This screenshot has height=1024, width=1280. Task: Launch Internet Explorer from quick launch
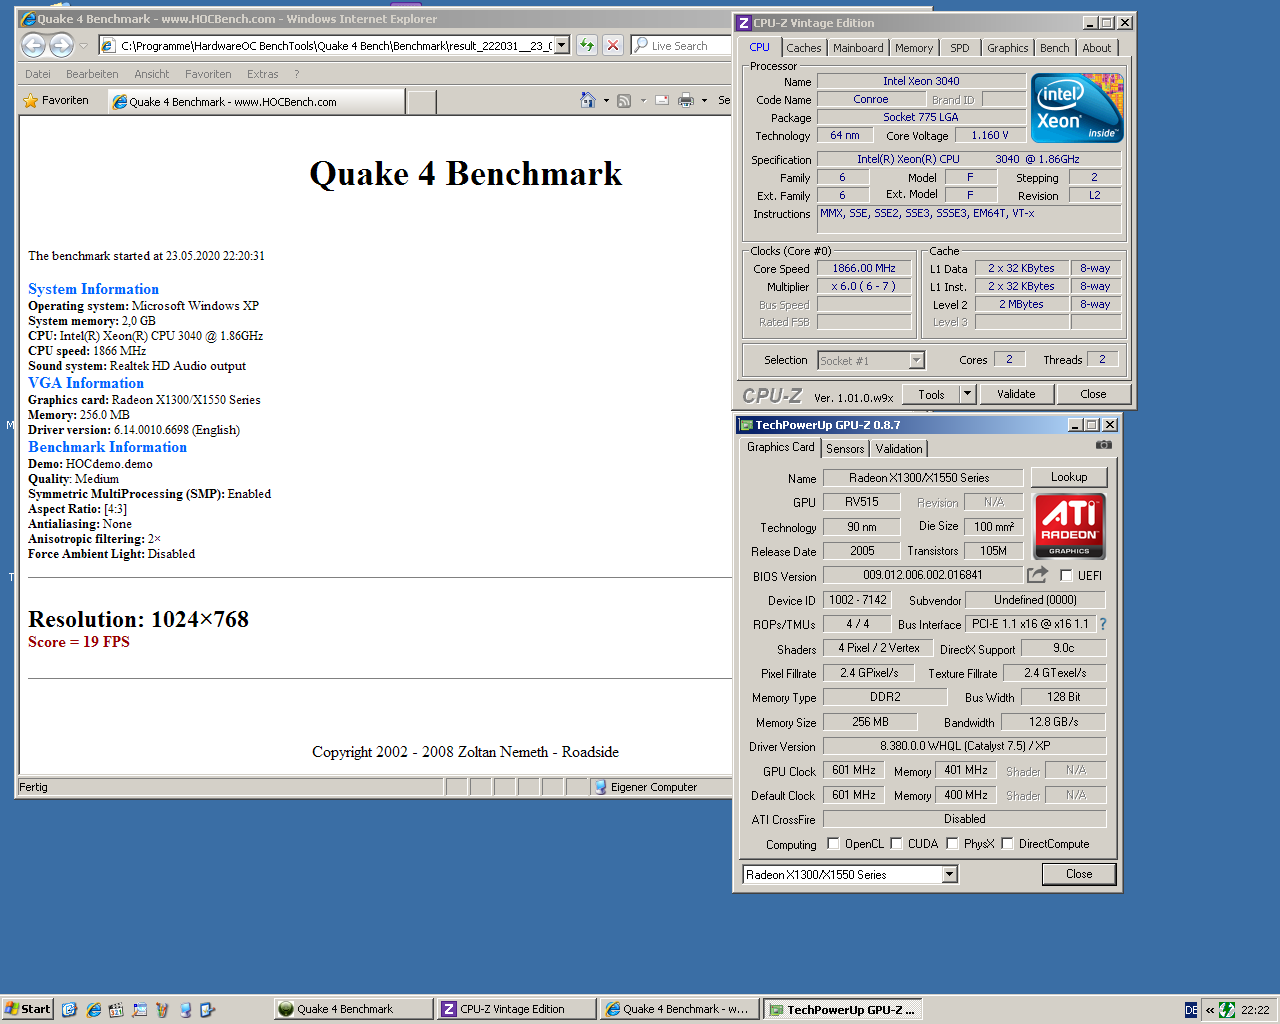(x=93, y=1010)
